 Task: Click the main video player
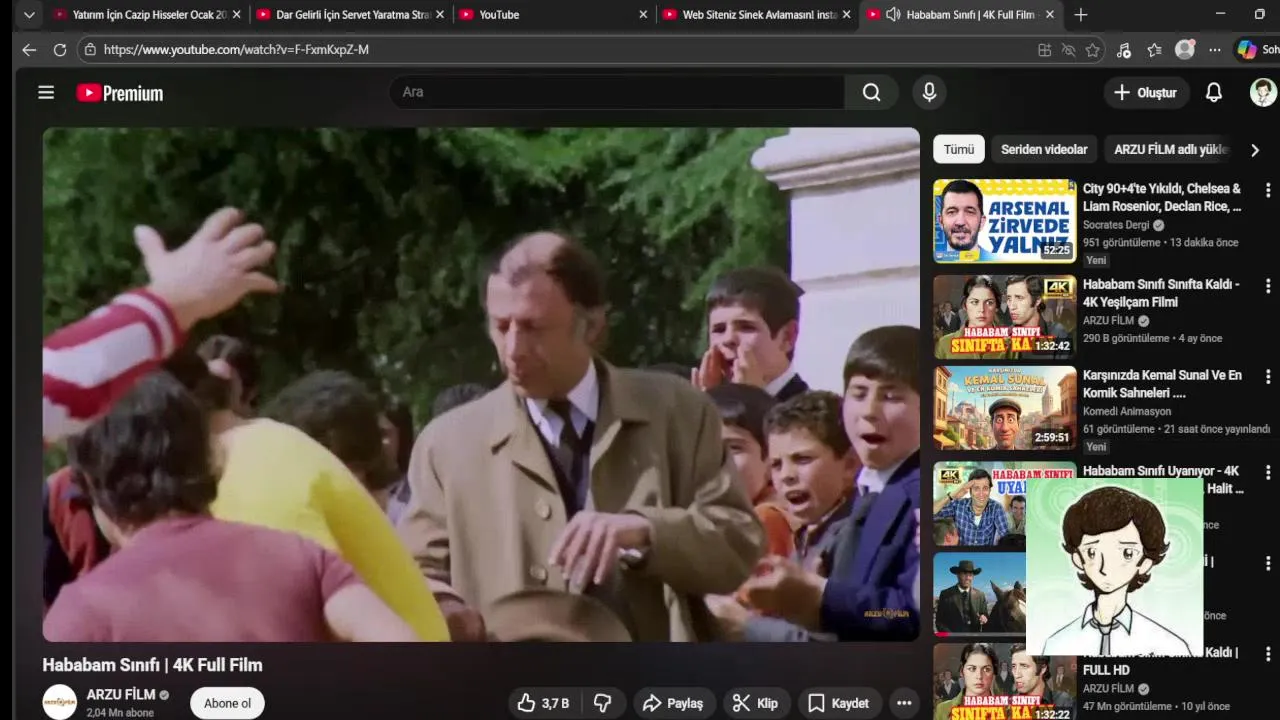pyautogui.click(x=481, y=384)
